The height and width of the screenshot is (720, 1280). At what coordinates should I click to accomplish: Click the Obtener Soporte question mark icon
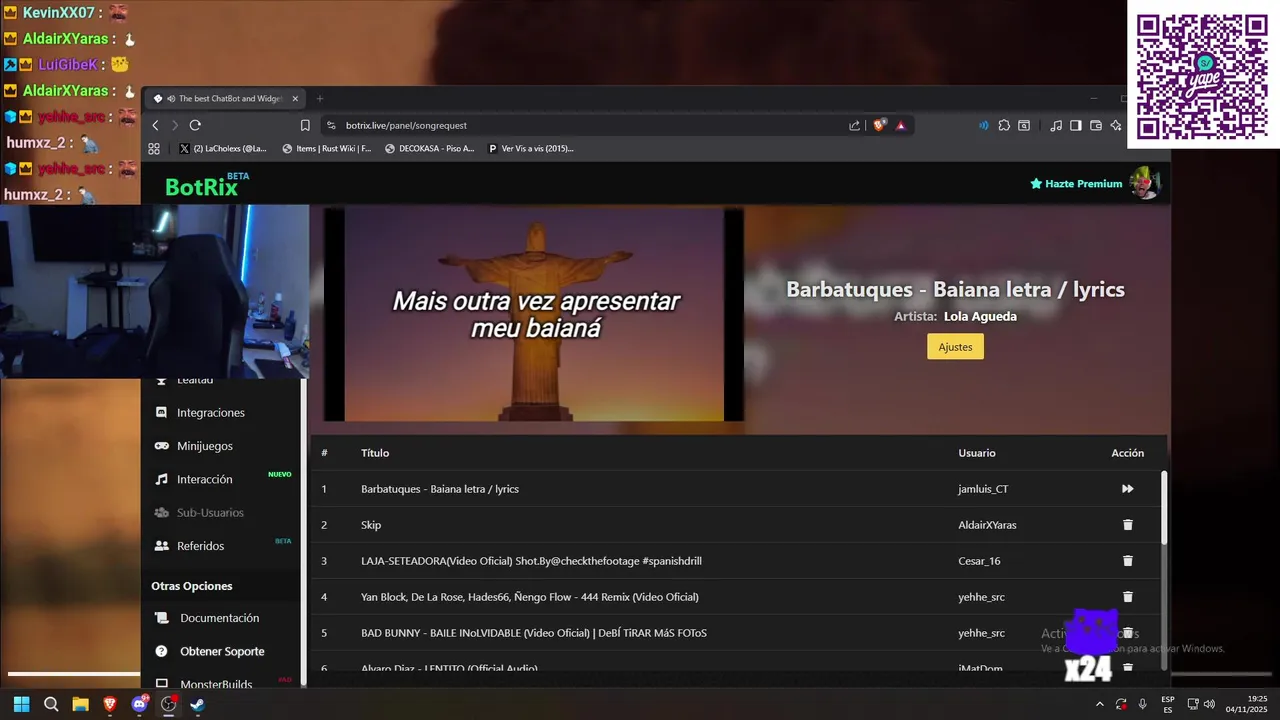pyautogui.click(x=161, y=651)
